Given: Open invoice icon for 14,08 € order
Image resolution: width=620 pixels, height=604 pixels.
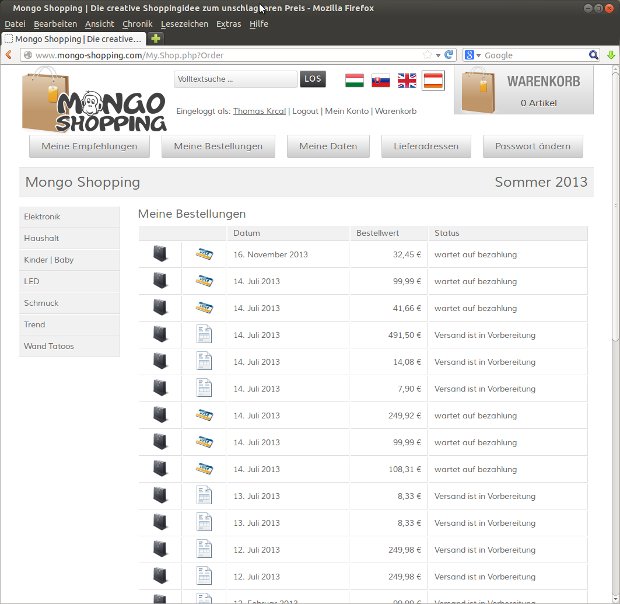Looking at the screenshot, I should 204,361.
